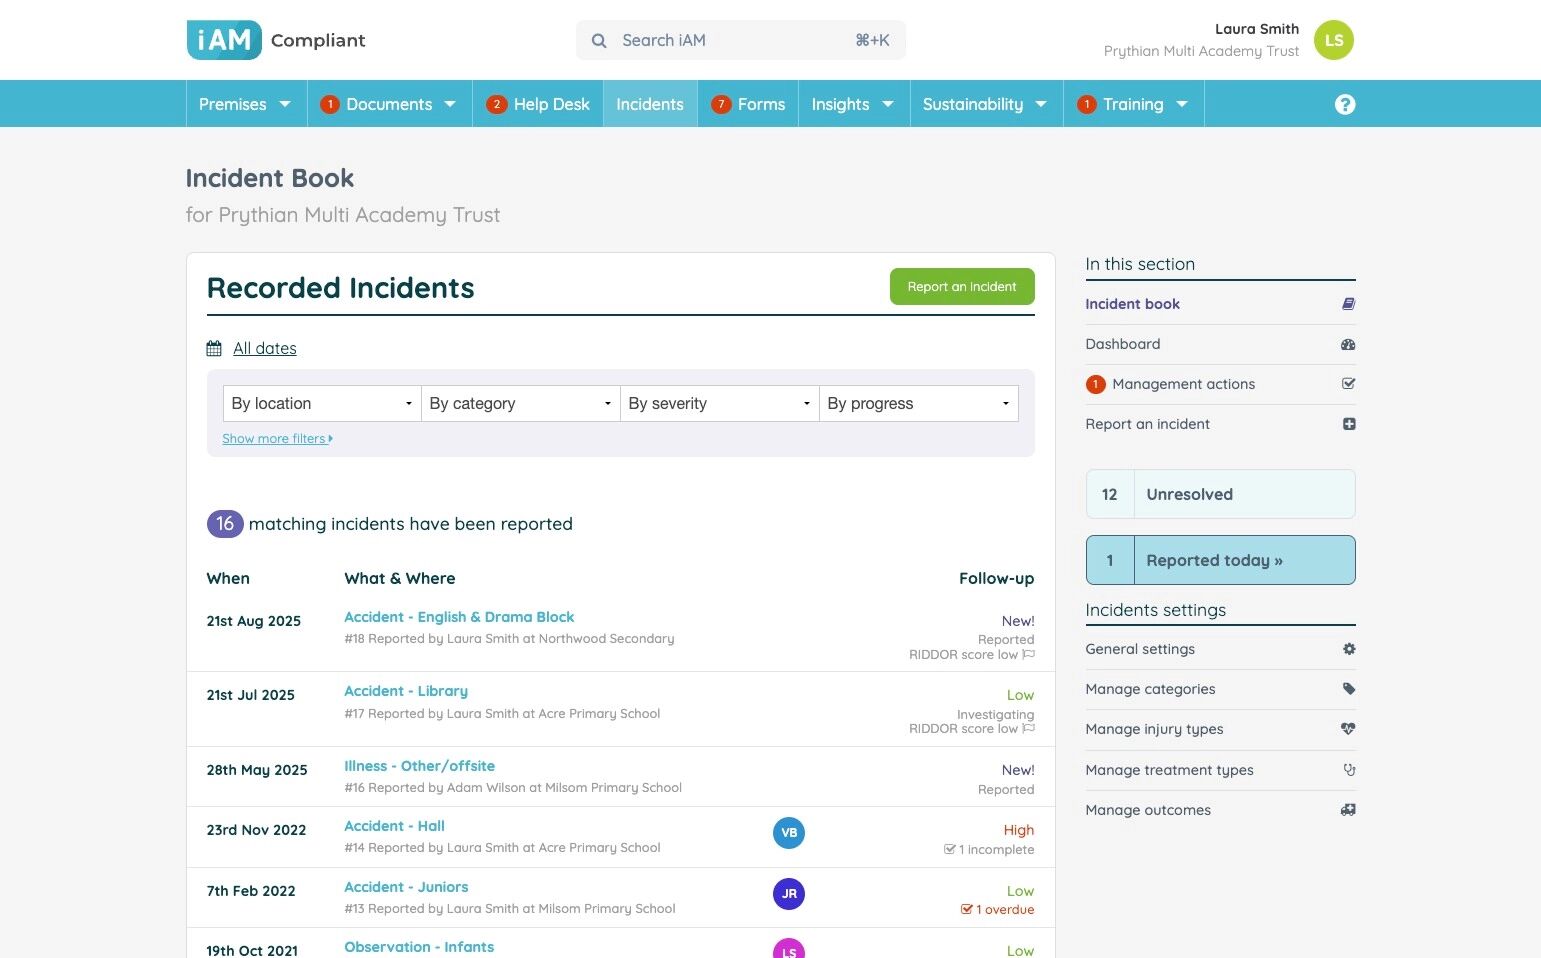Open Accident - Juniors incident
The height and width of the screenshot is (958, 1541).
(x=406, y=887)
